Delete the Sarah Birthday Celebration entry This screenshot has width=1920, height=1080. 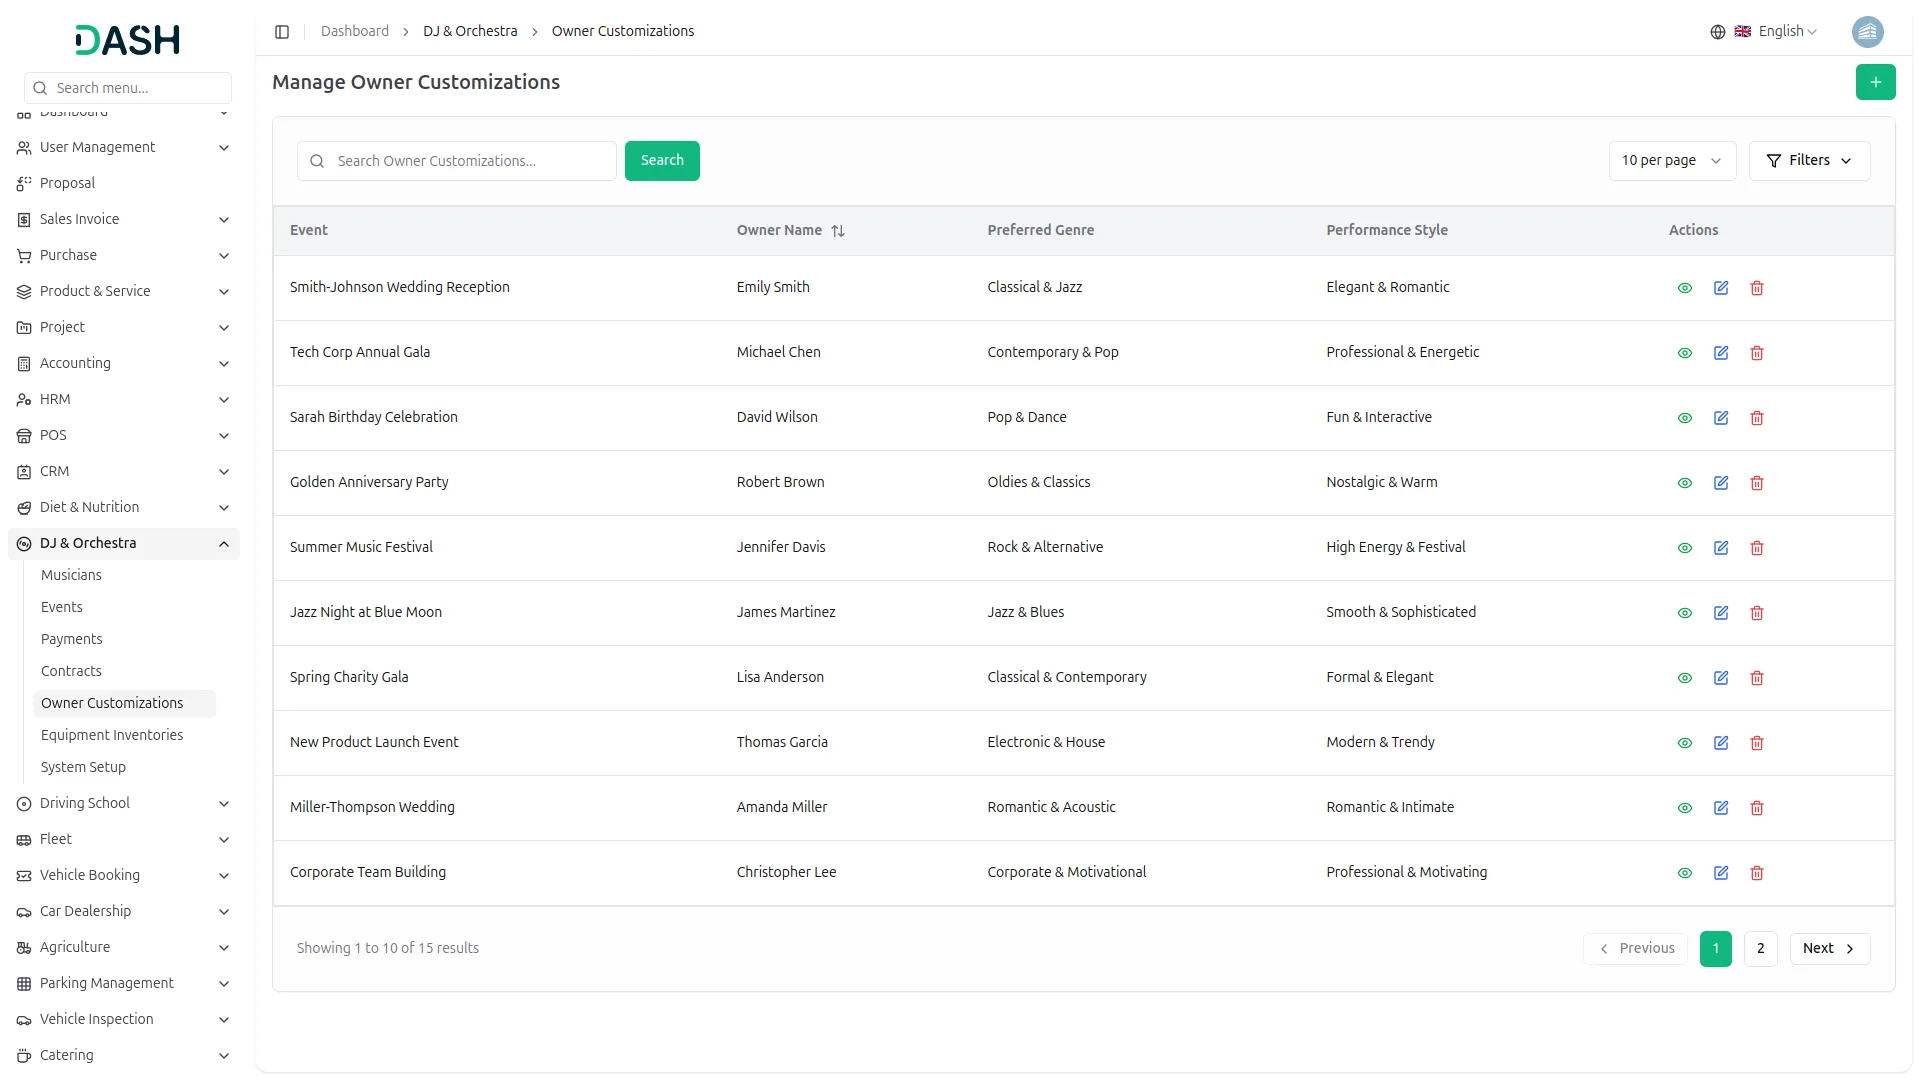[1756, 418]
